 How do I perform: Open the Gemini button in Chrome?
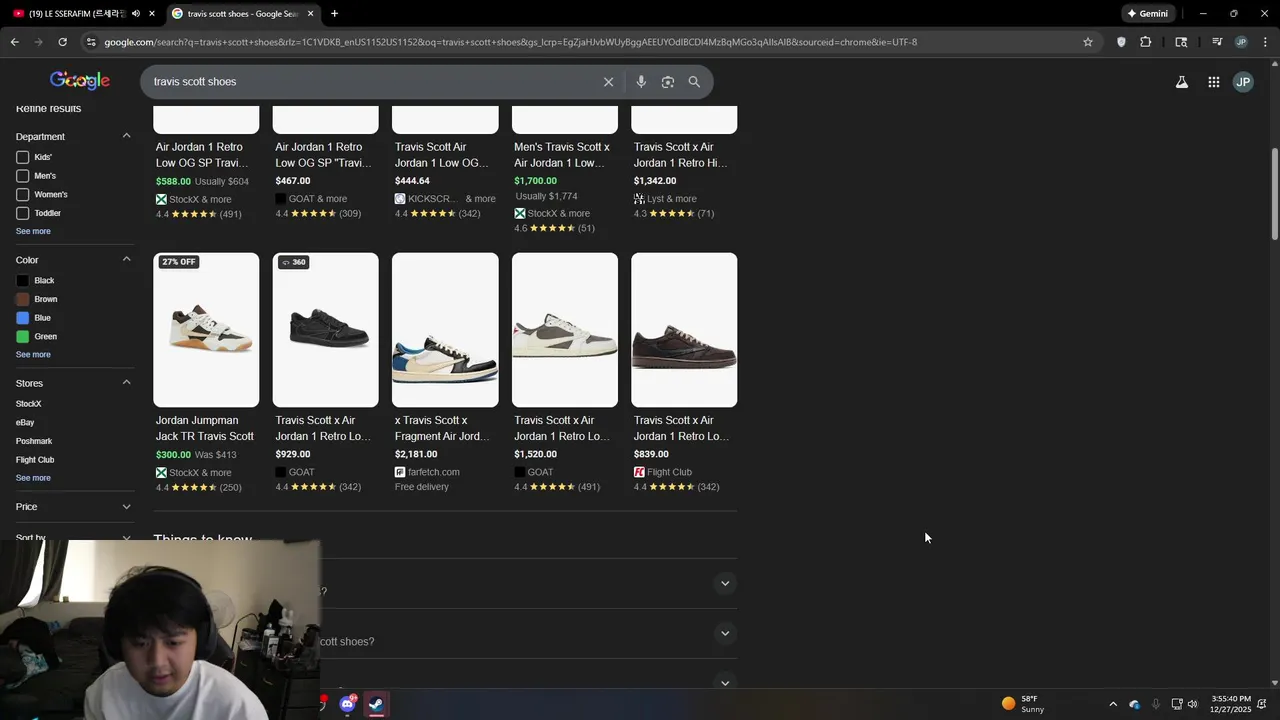(1147, 14)
